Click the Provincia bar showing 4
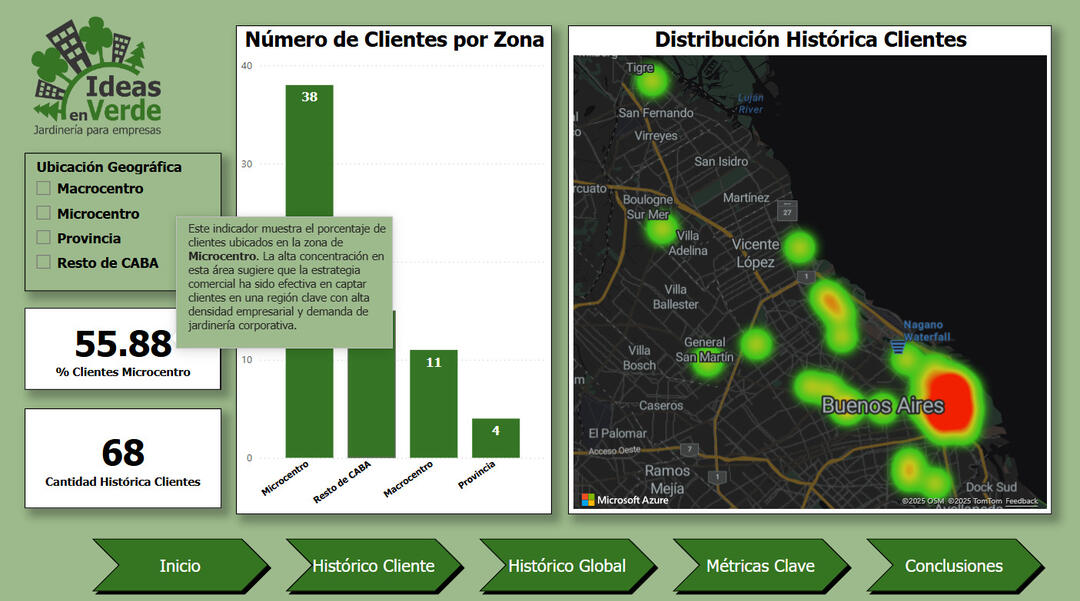 coord(495,438)
